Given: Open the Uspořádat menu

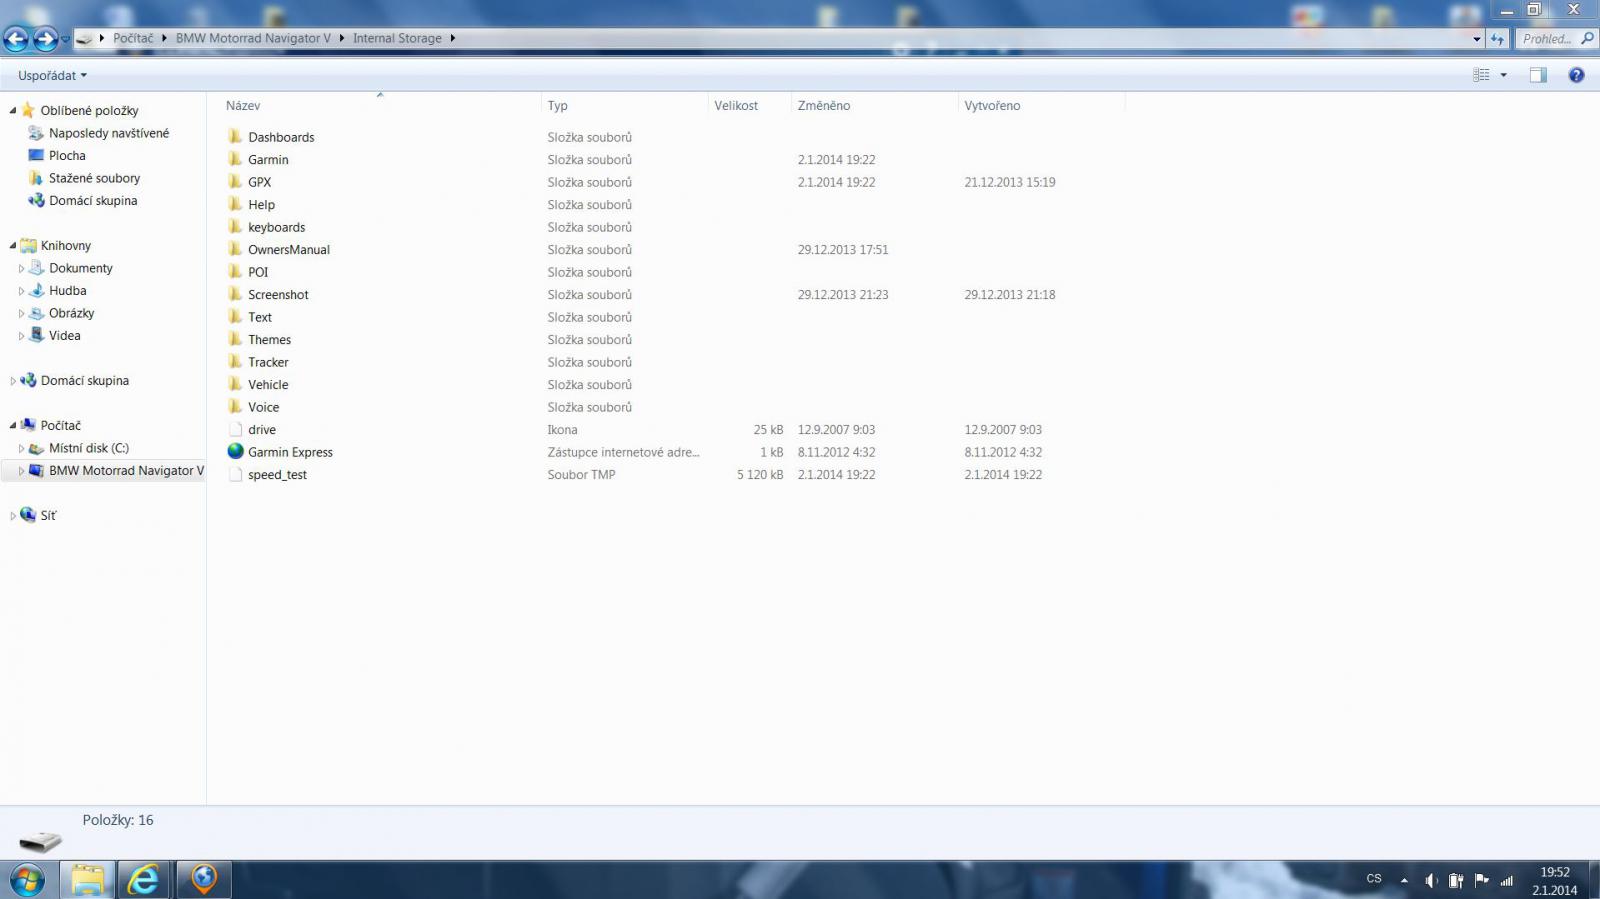Looking at the screenshot, I should [52, 76].
